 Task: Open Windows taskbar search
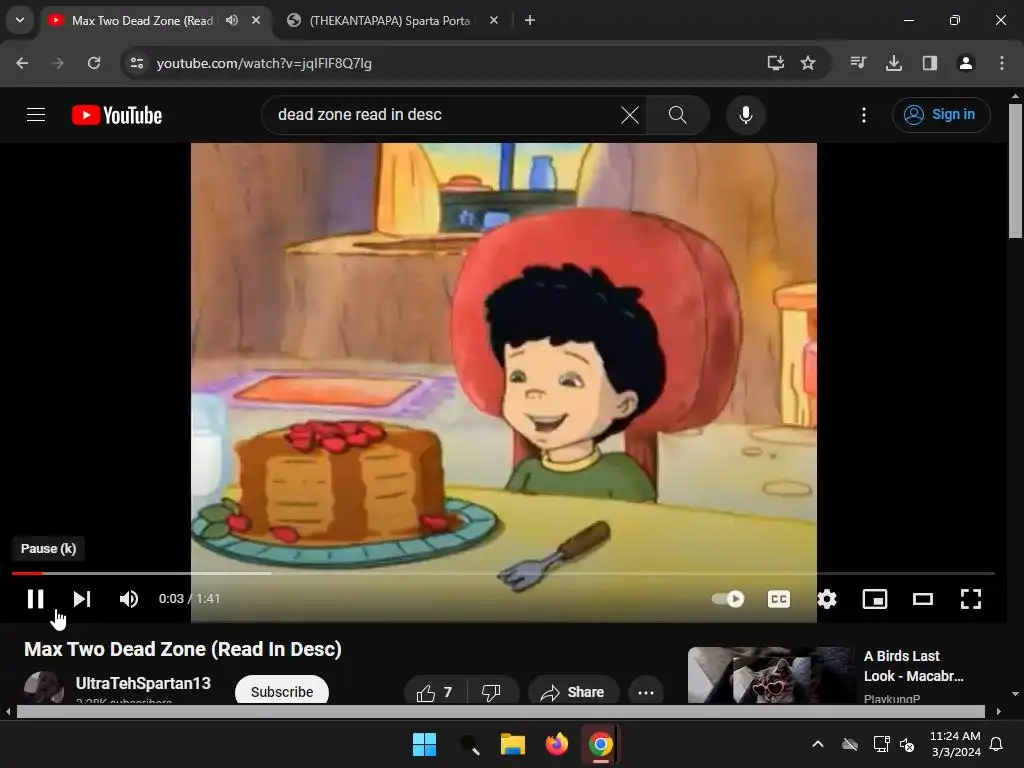click(469, 744)
